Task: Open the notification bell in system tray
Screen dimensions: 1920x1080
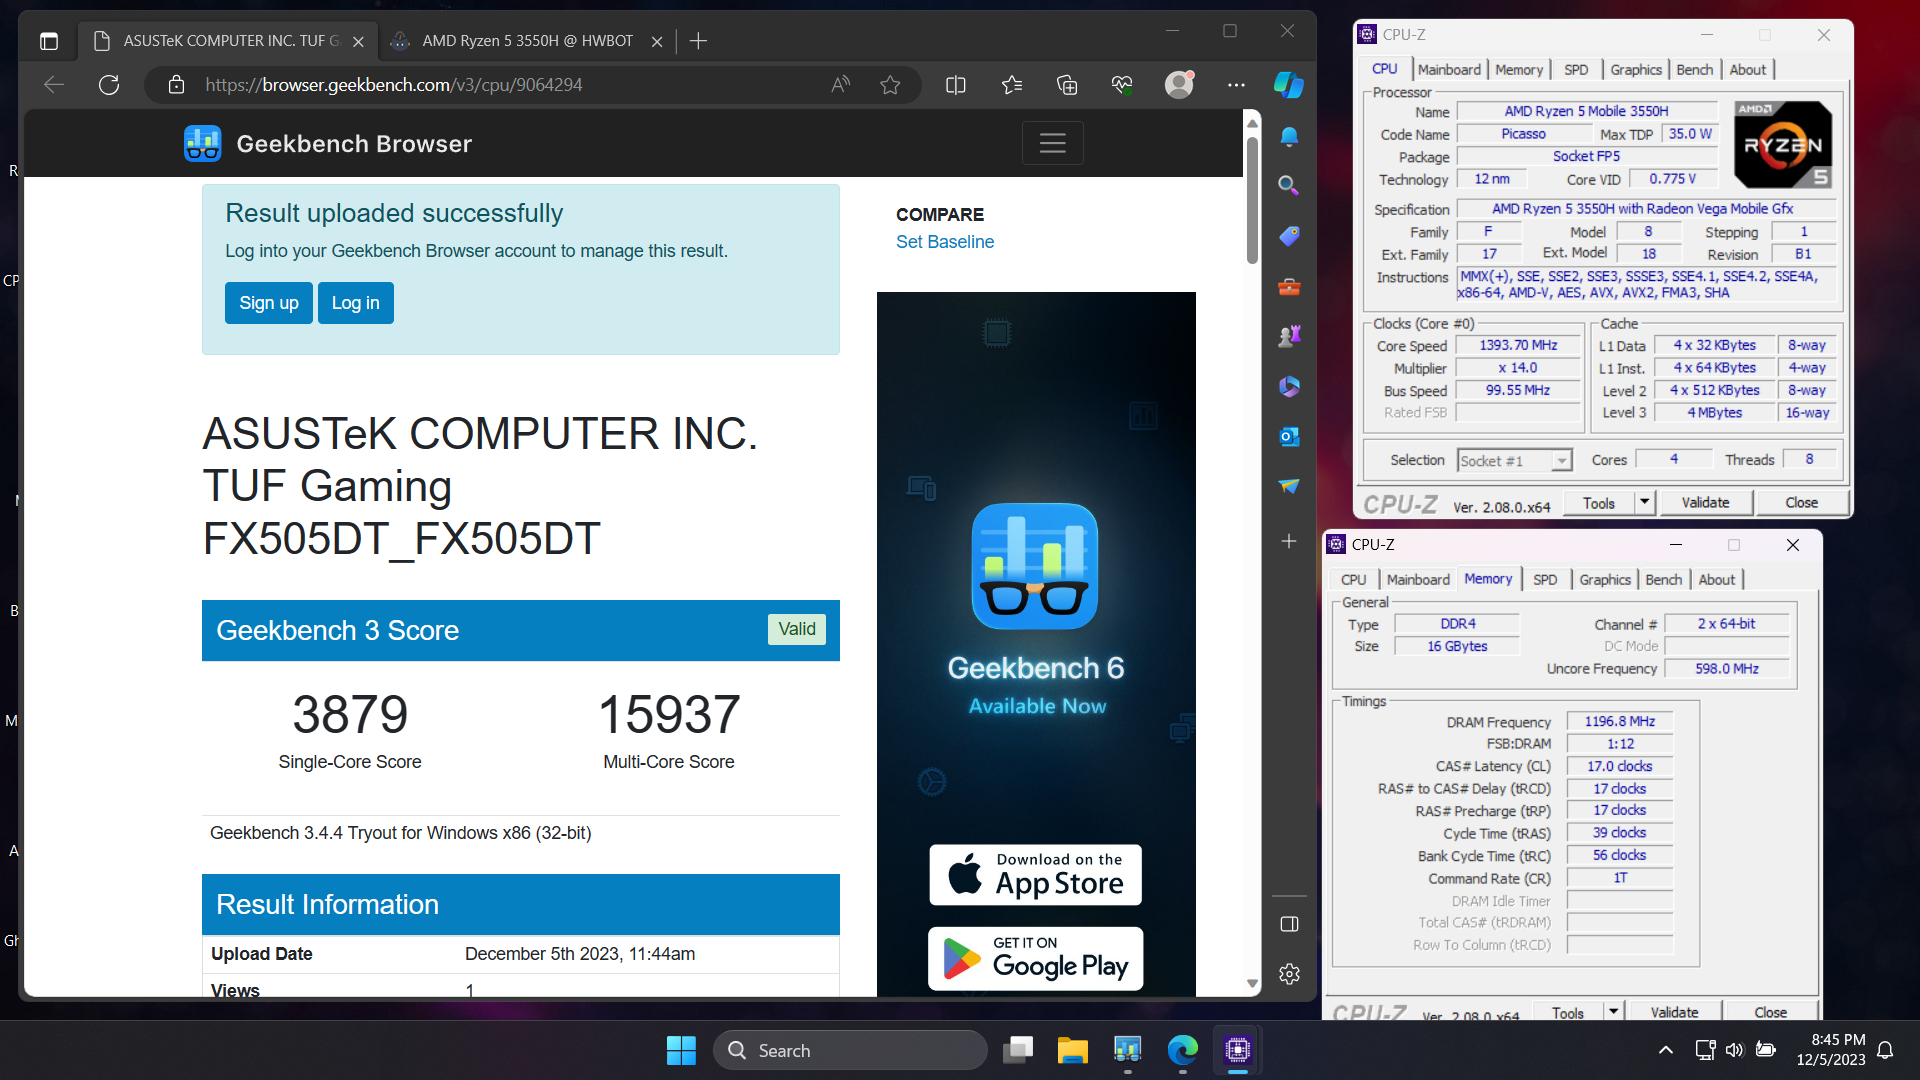Action: tap(1885, 1050)
